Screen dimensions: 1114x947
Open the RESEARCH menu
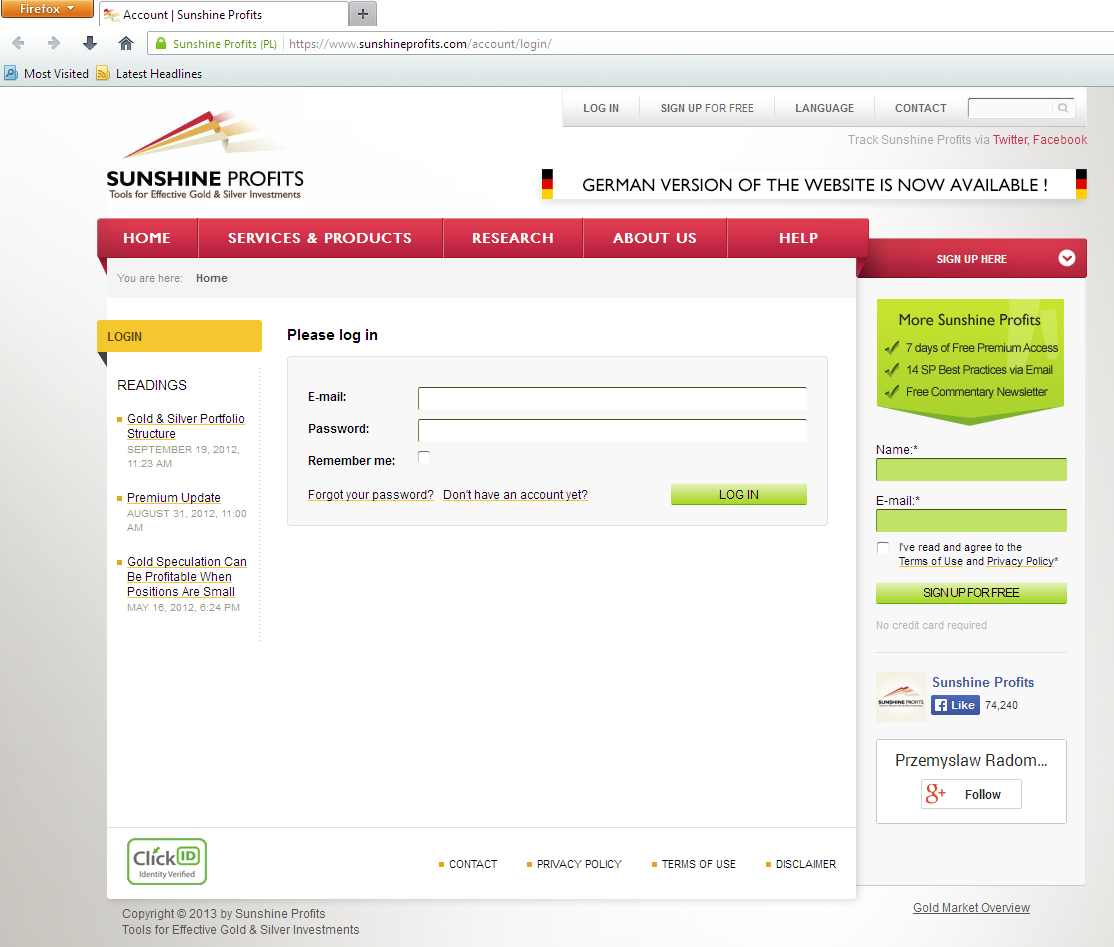pos(513,238)
